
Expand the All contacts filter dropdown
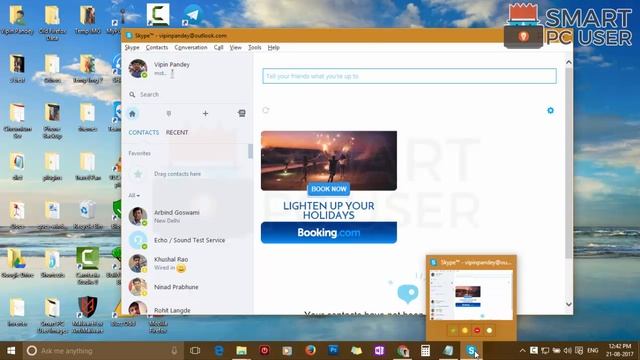coord(134,196)
